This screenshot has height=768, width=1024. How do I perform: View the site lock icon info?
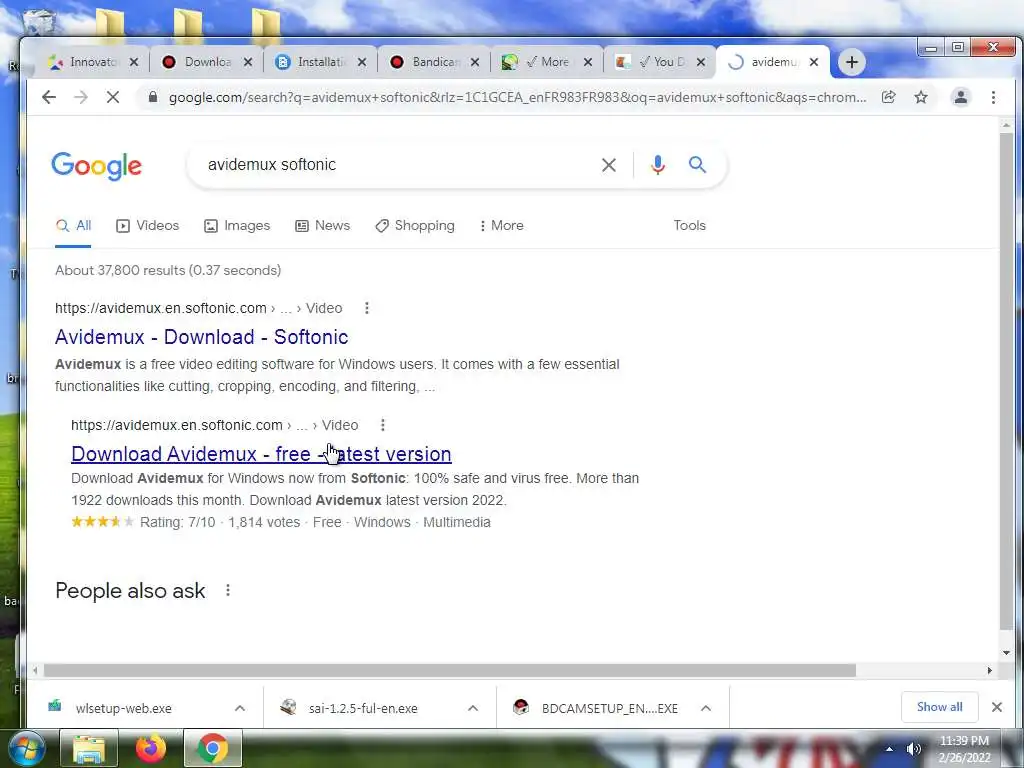pos(153,97)
